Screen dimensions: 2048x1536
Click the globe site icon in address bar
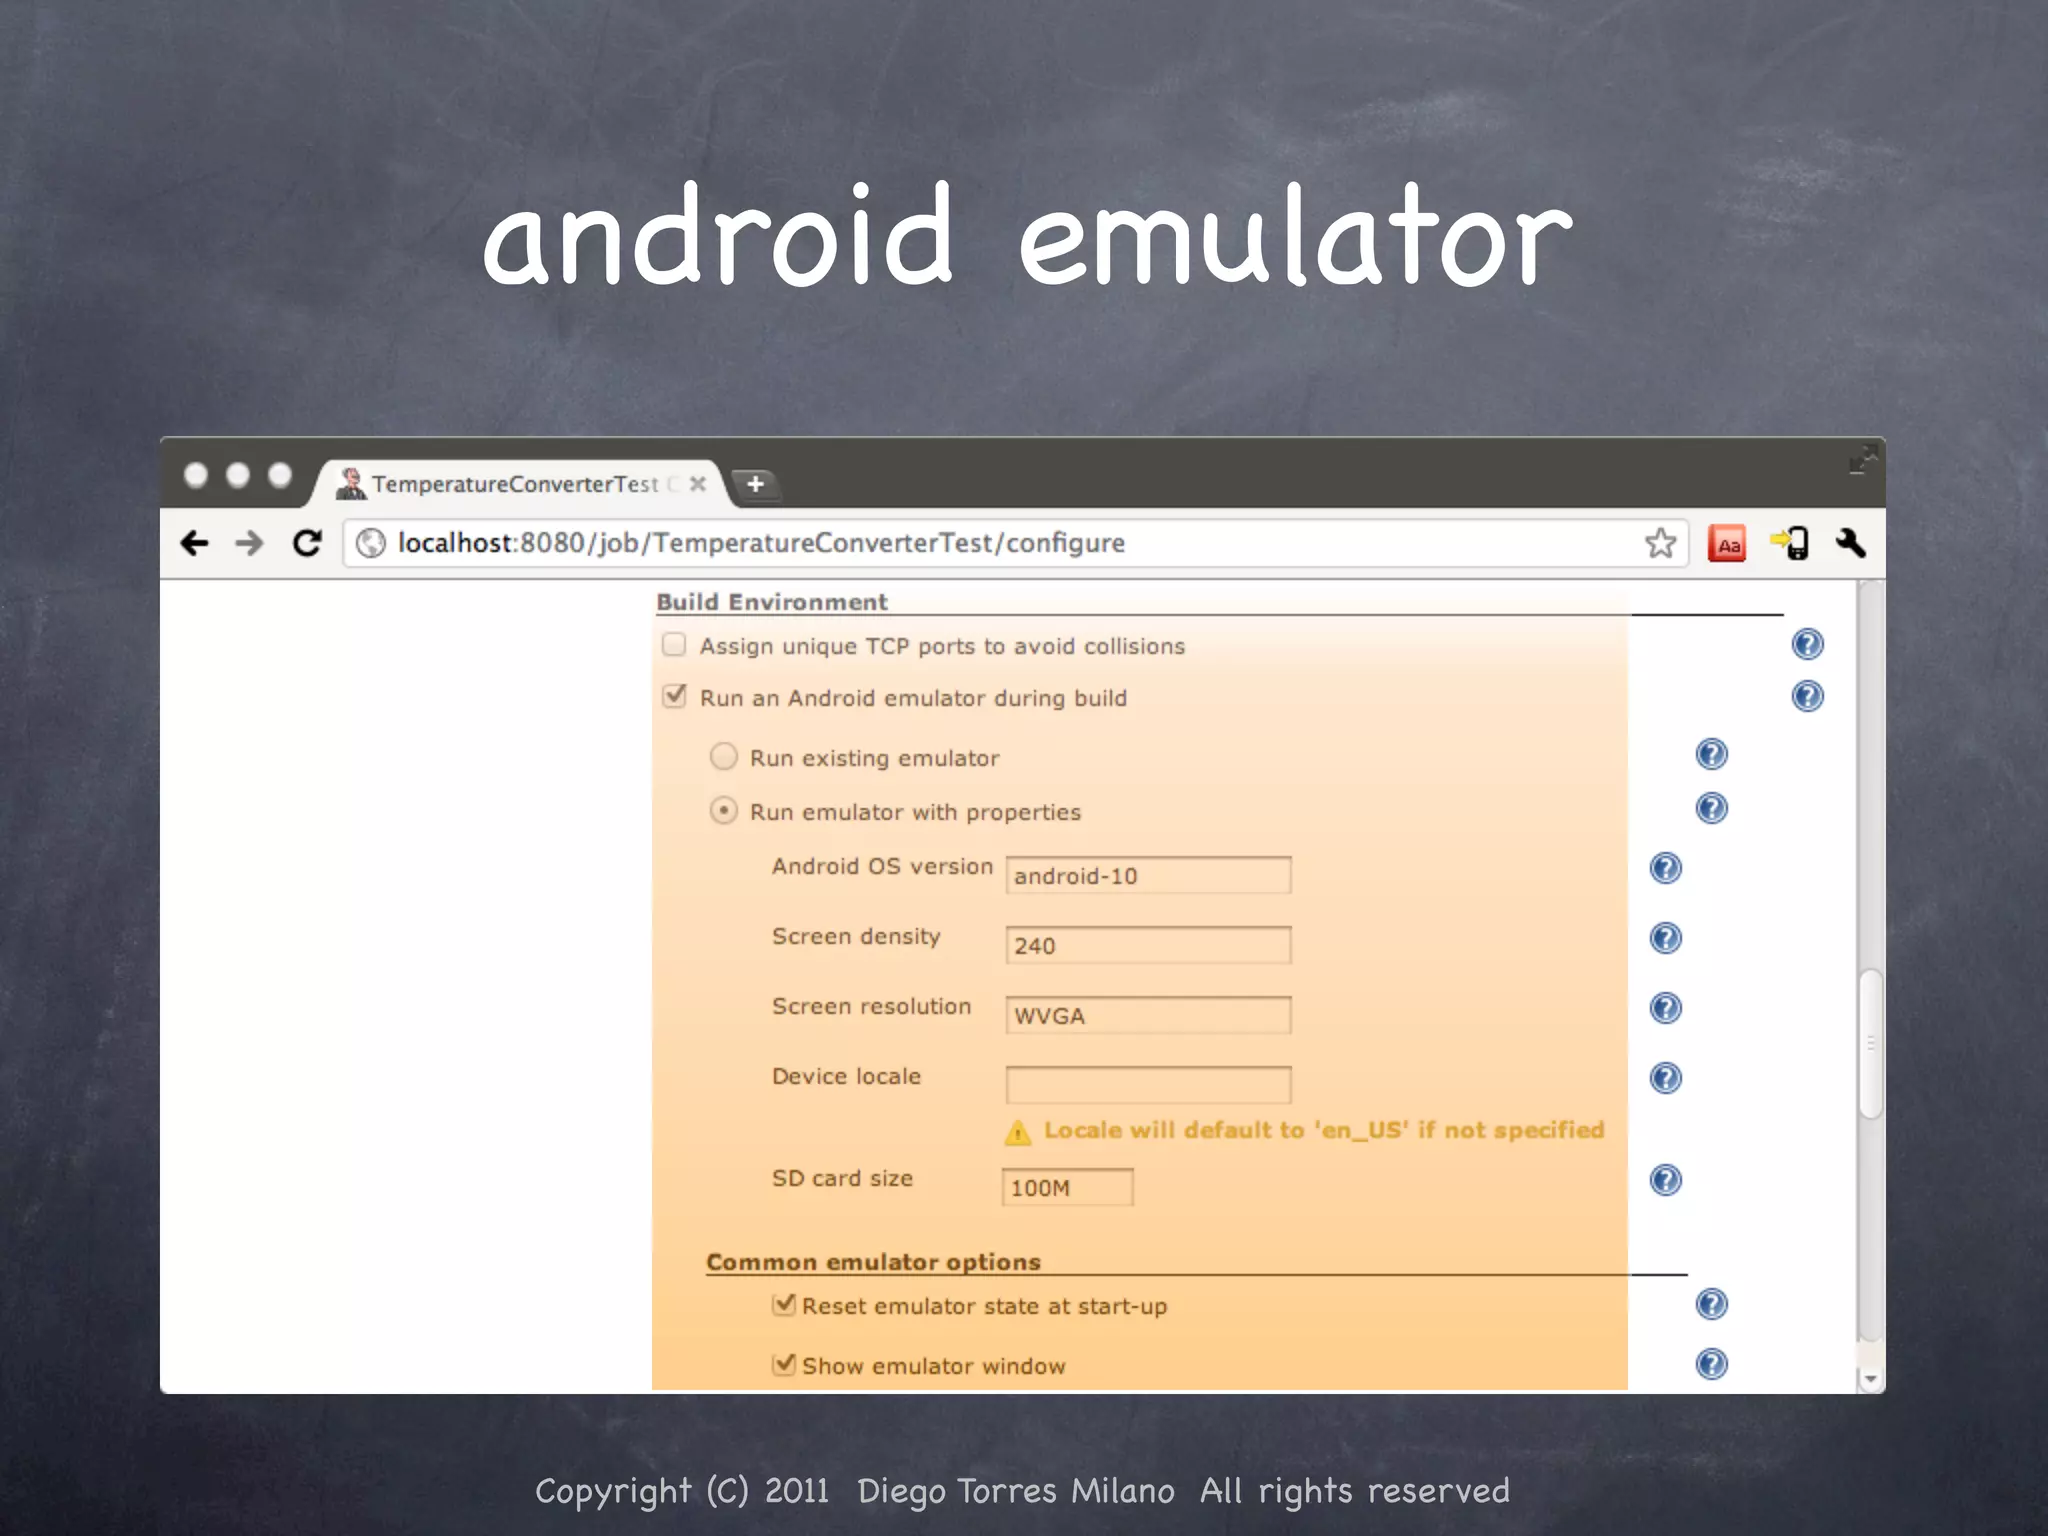coord(371,543)
